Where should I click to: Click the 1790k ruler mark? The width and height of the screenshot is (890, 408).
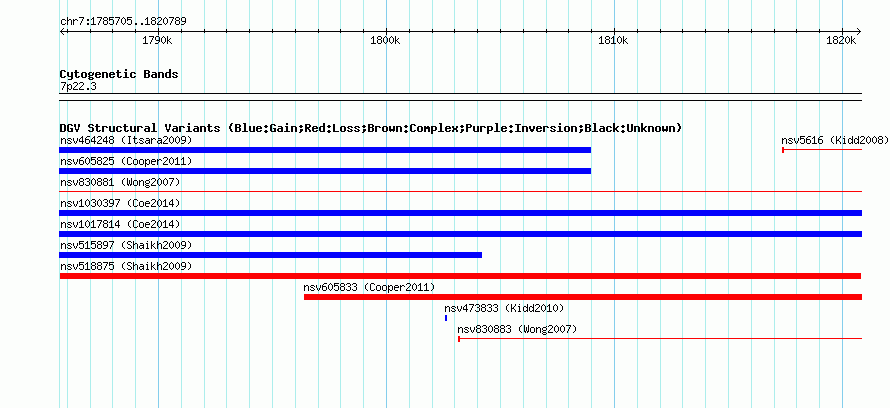(157, 41)
